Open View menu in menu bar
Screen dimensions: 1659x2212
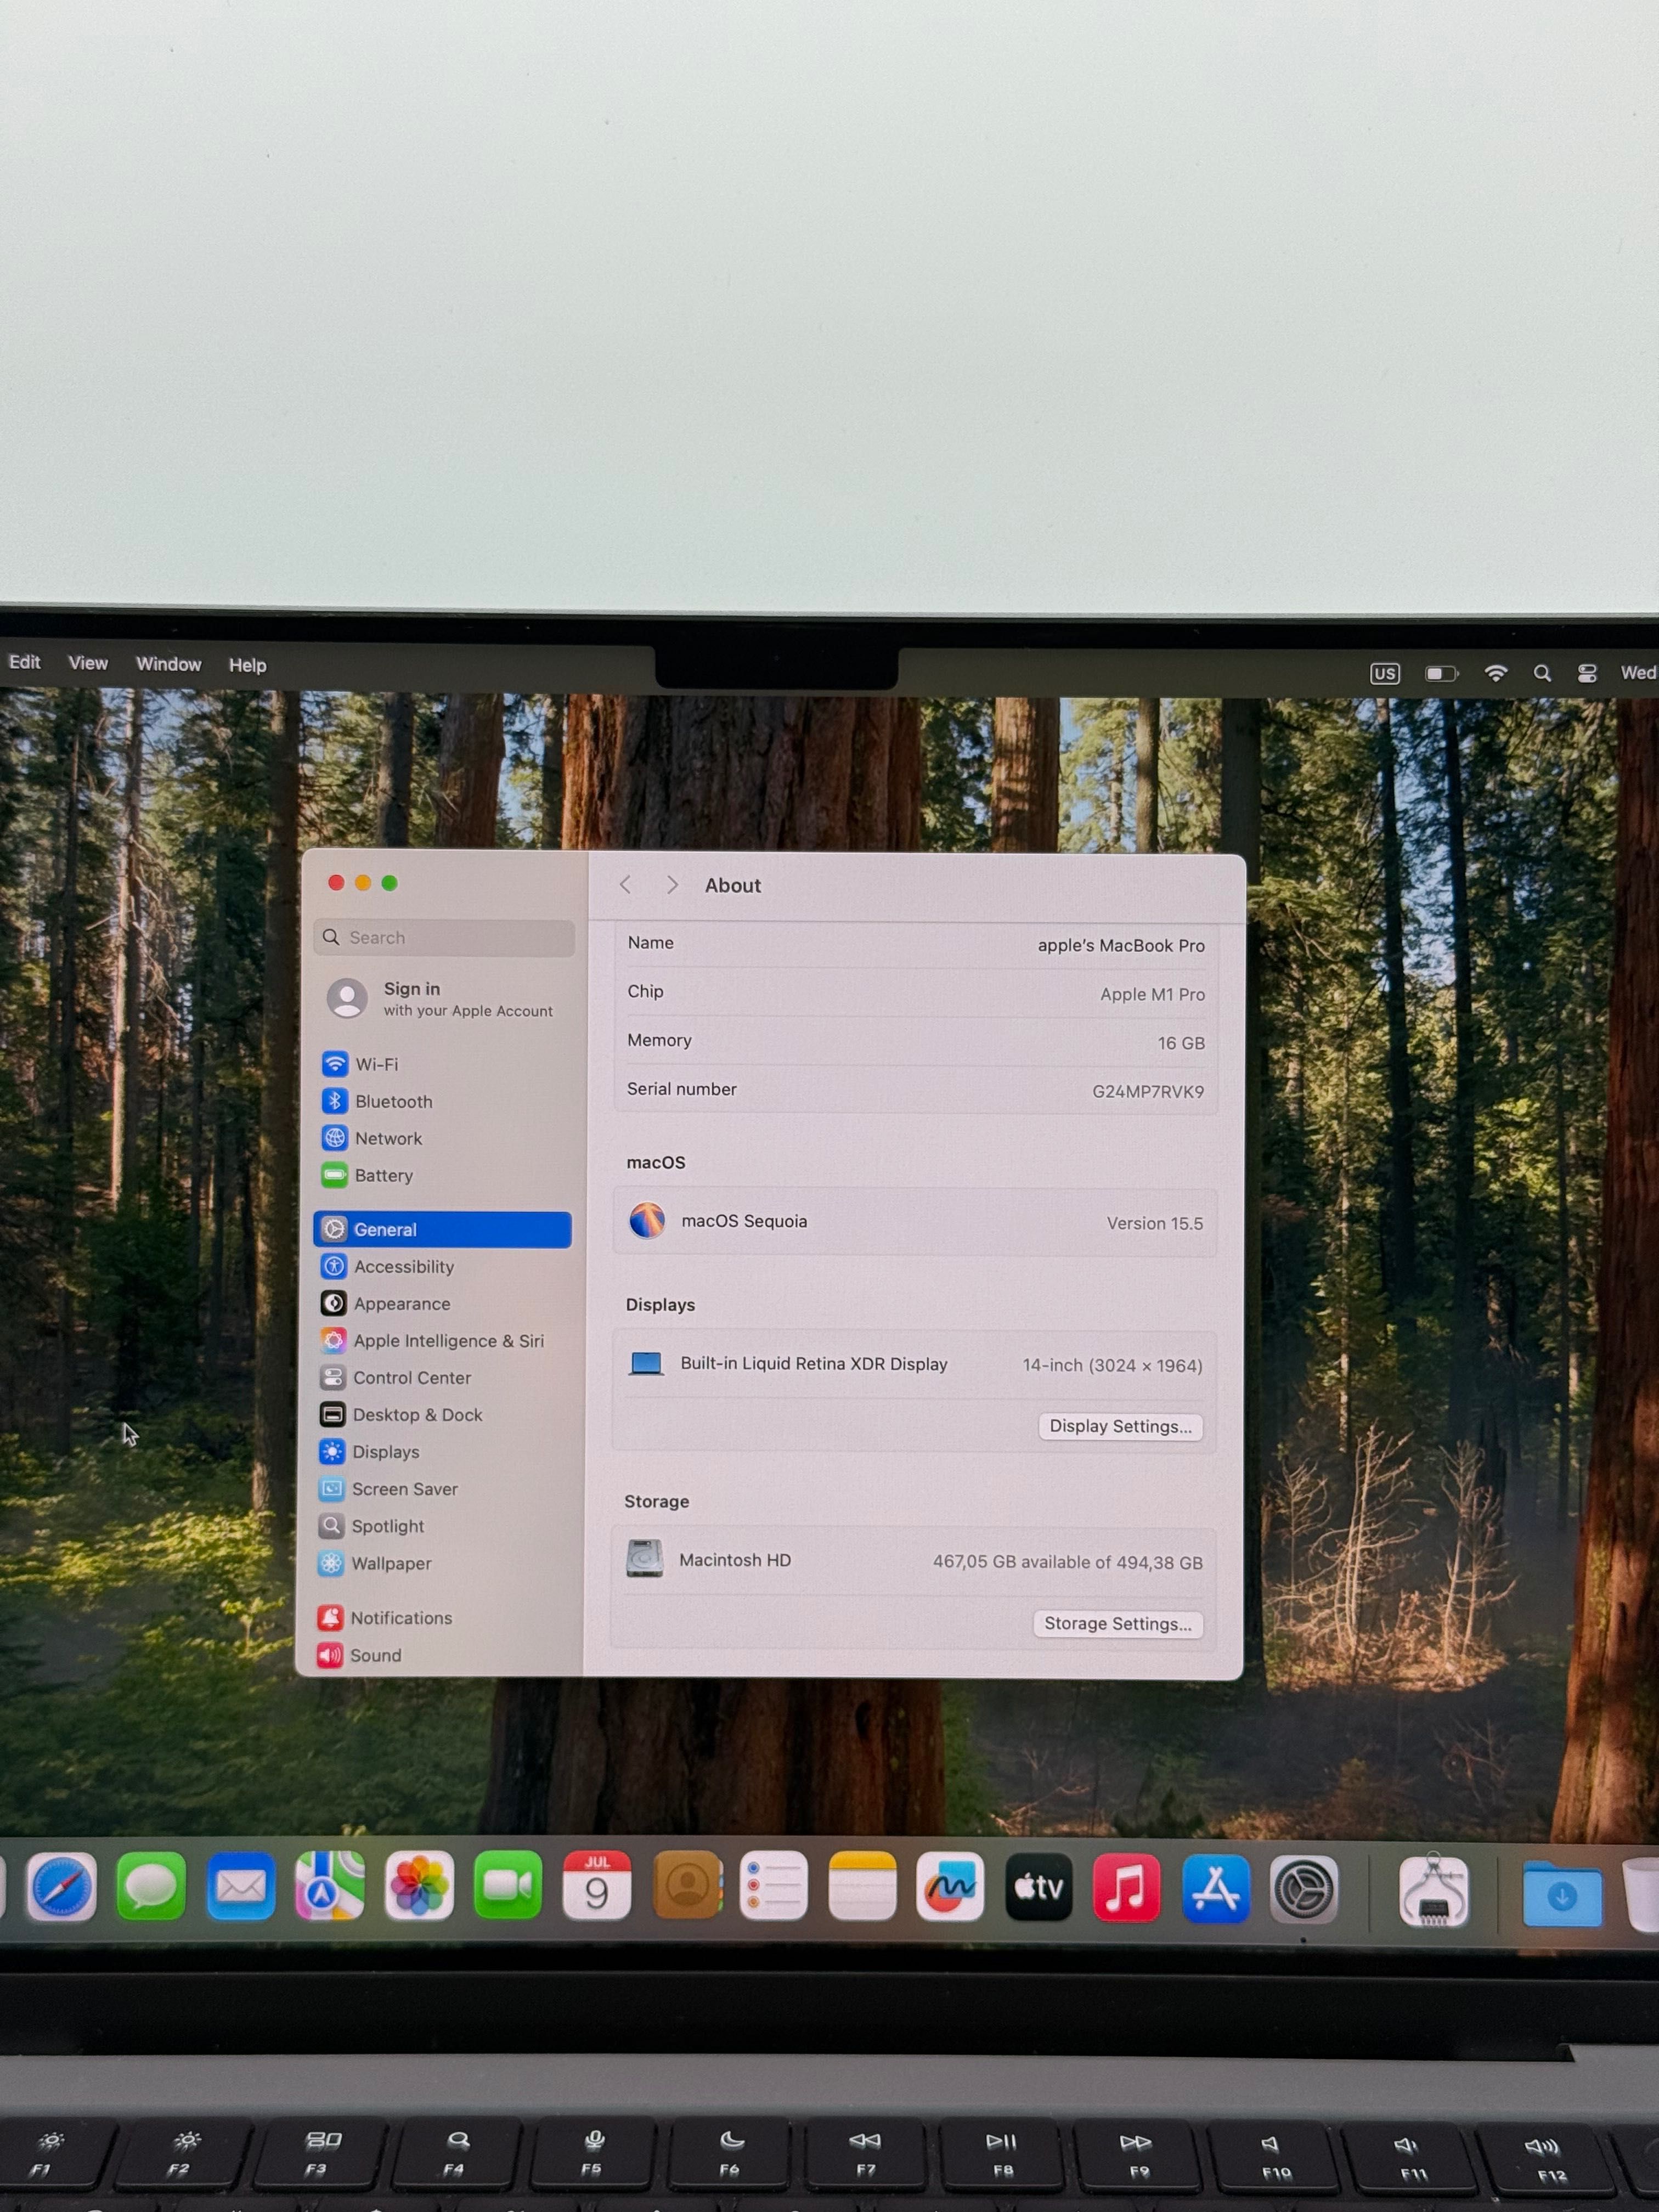(88, 663)
